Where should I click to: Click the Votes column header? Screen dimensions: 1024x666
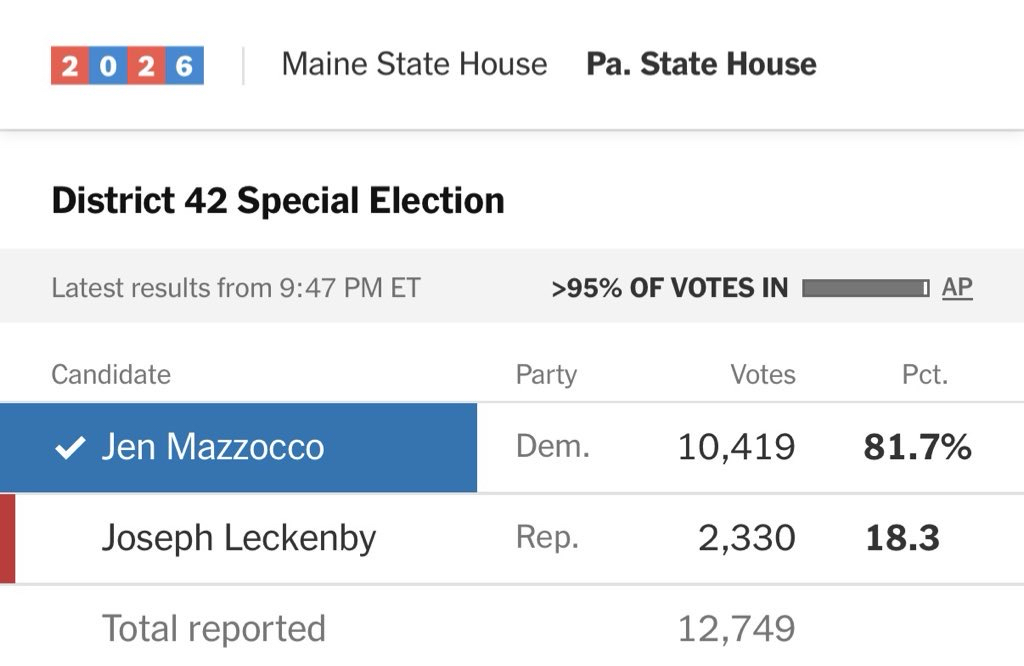coord(763,375)
